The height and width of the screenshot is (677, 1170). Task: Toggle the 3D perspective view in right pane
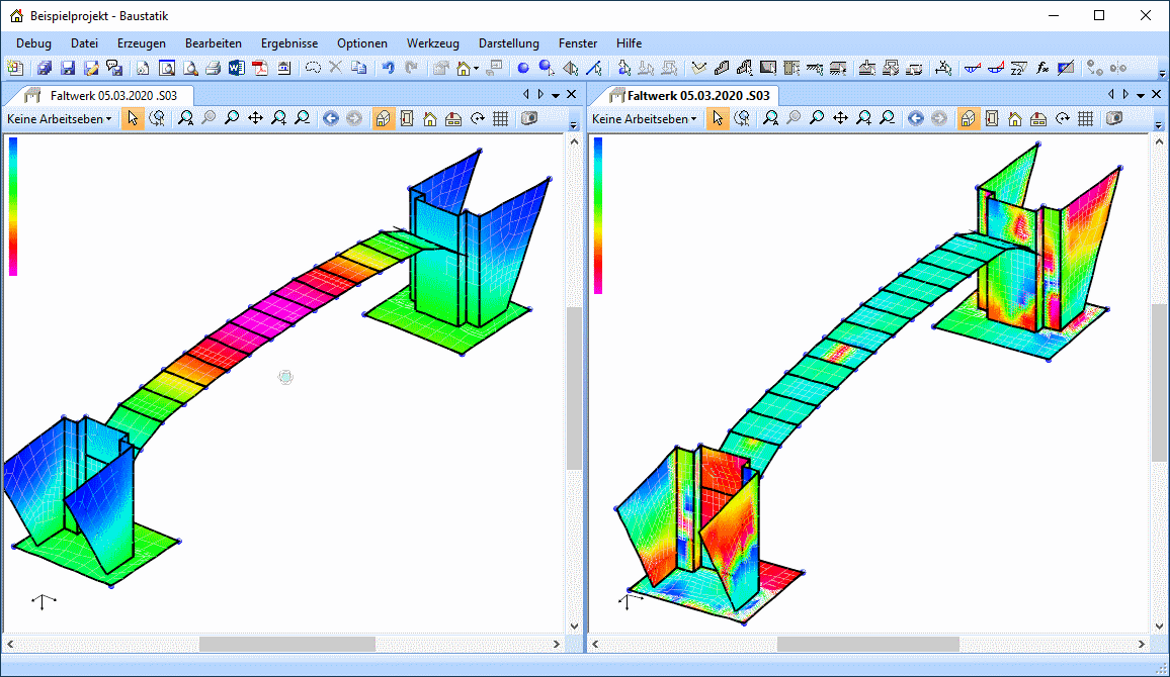coord(967,118)
